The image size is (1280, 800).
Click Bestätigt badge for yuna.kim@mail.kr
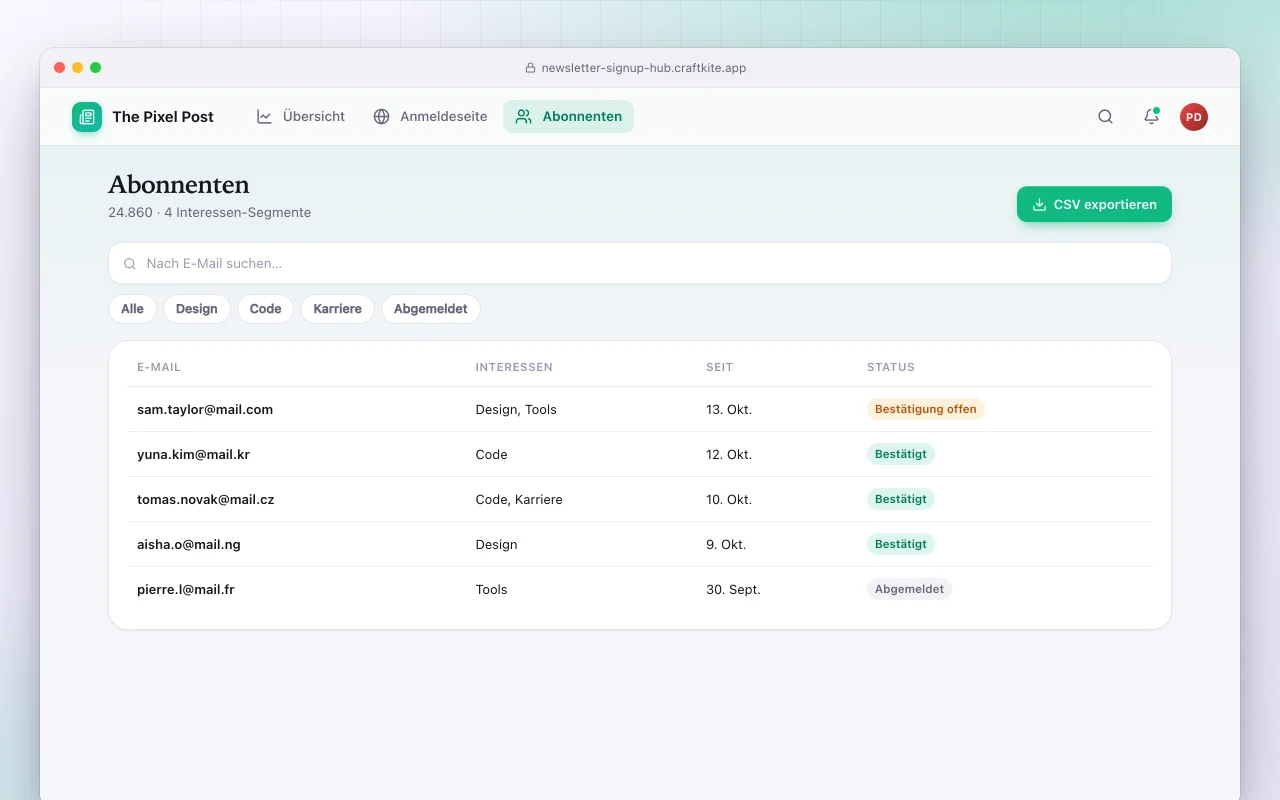(901, 454)
